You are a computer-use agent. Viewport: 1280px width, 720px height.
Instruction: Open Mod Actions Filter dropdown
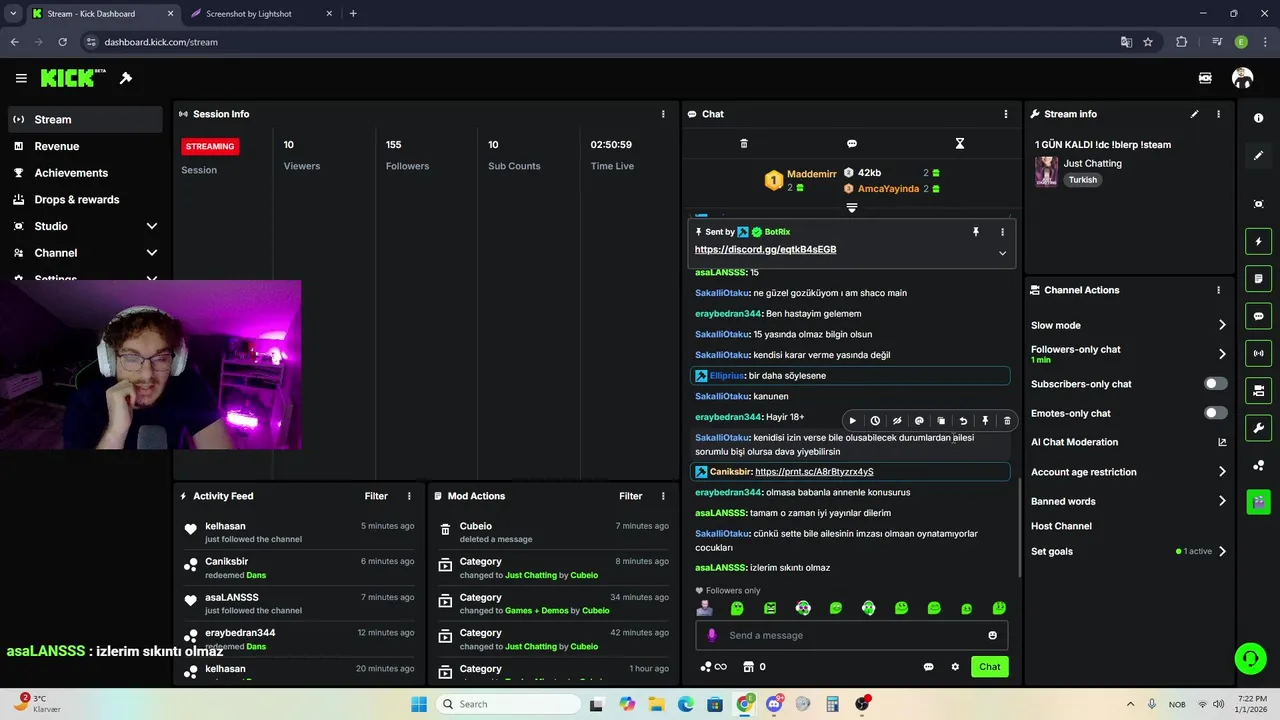click(630, 496)
